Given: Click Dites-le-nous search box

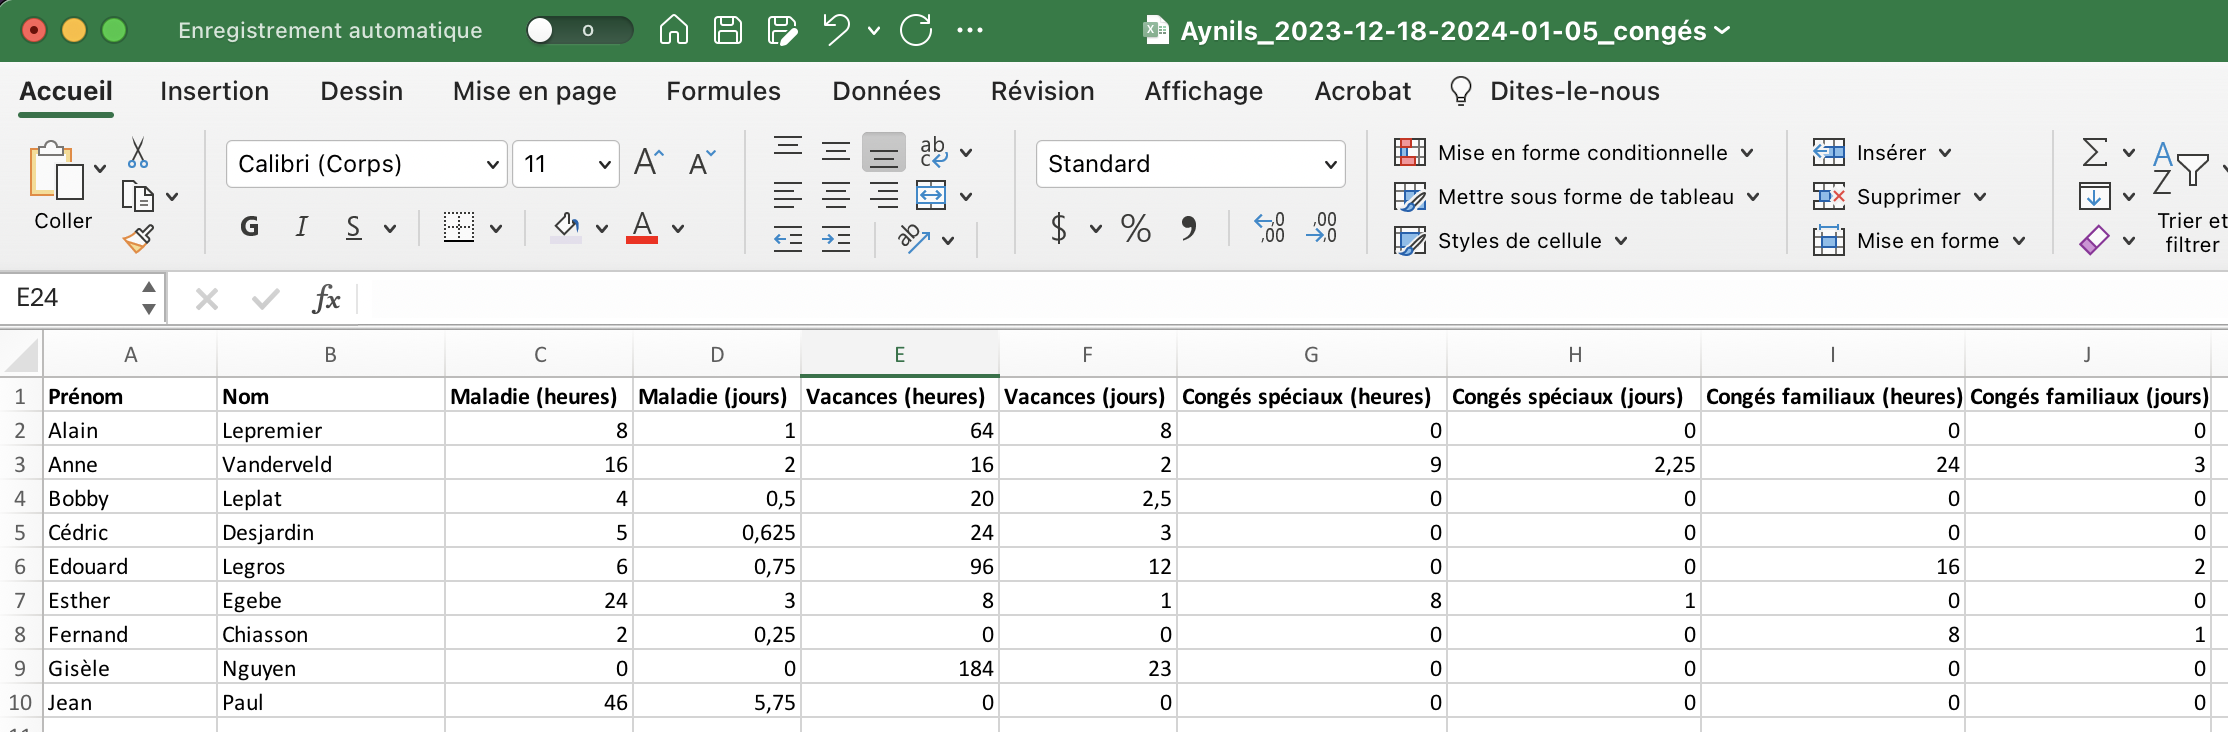Looking at the screenshot, I should pos(1555,91).
